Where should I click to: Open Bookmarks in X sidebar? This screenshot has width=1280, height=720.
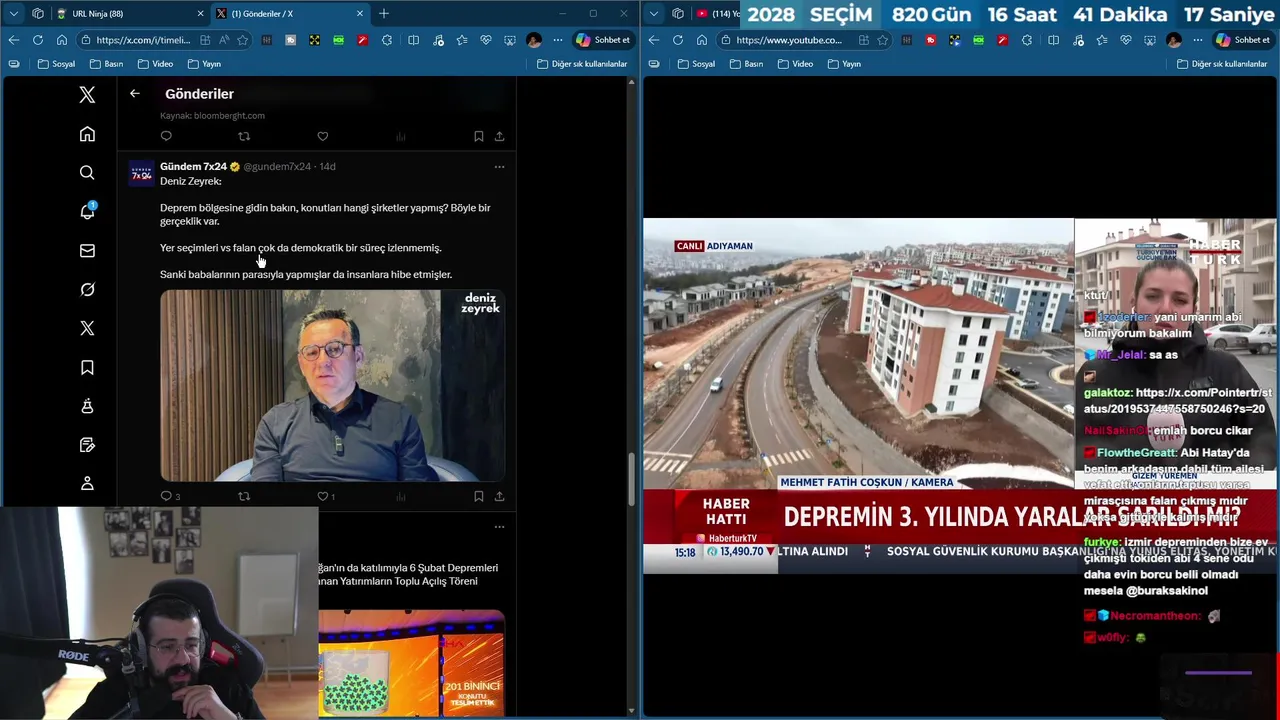[87, 368]
